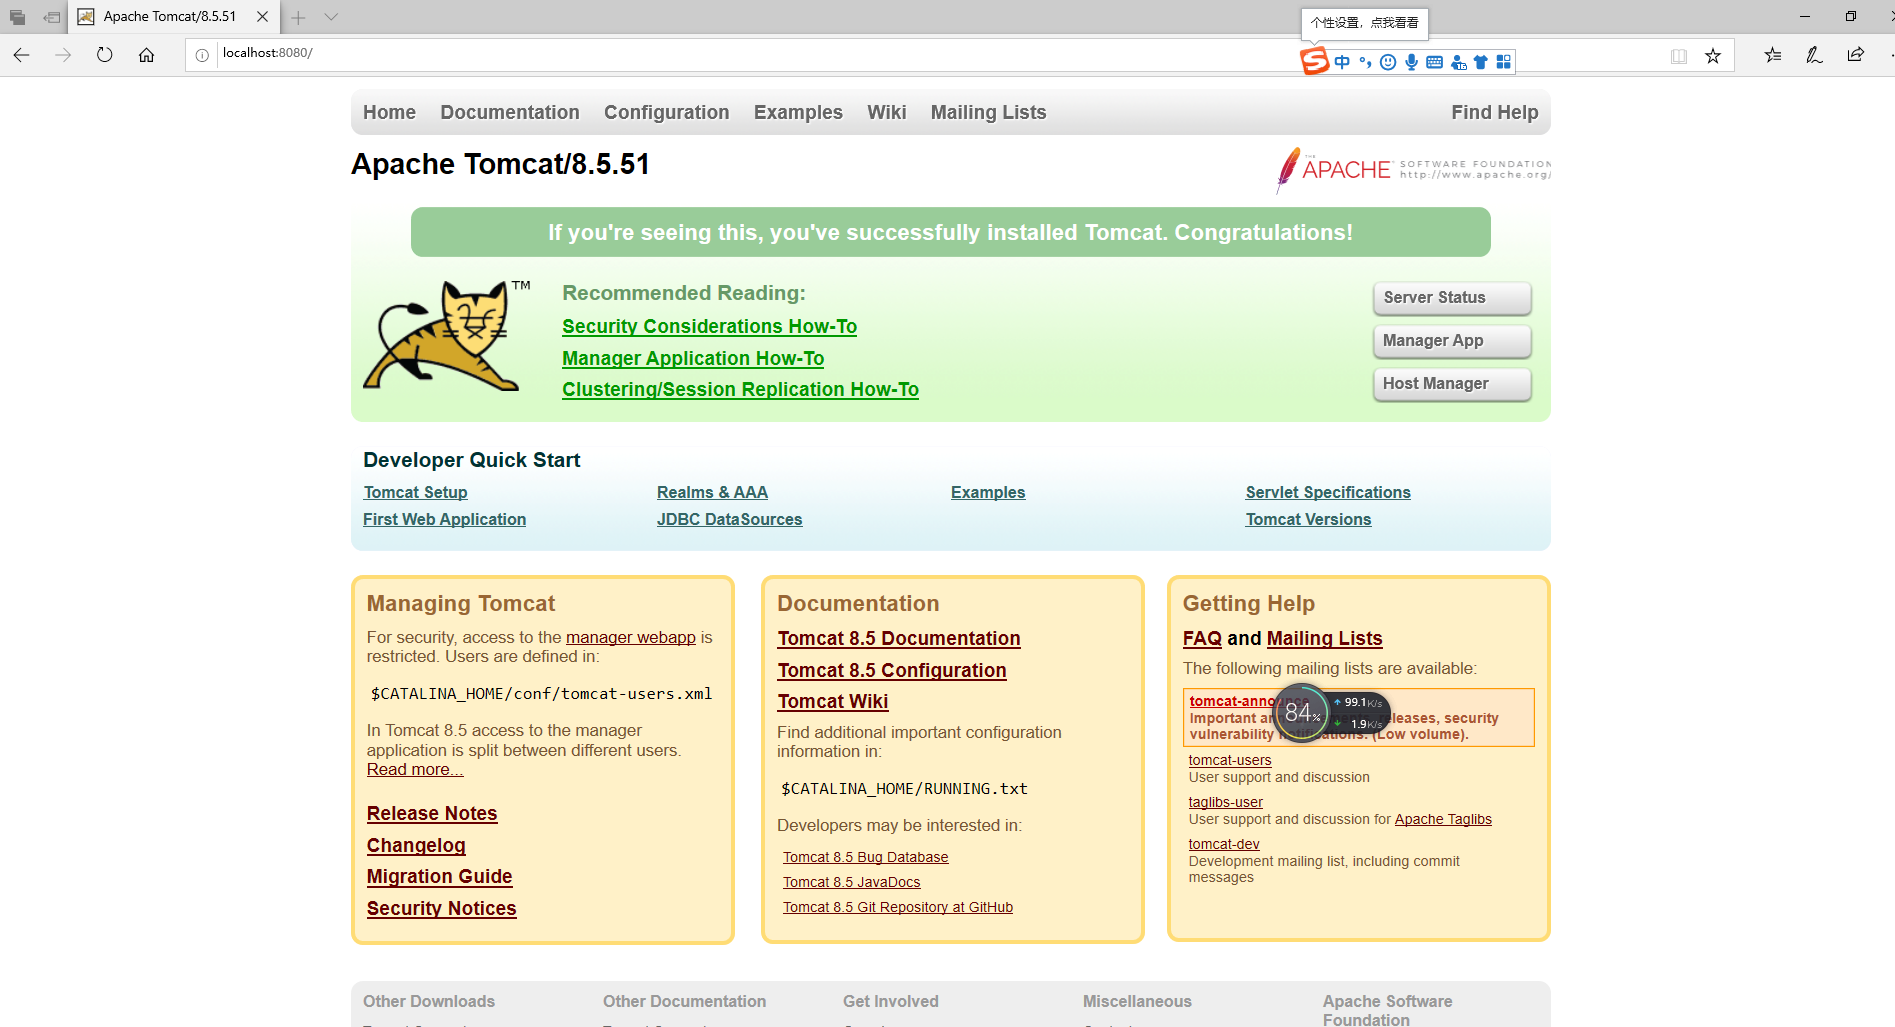The height and width of the screenshot is (1027, 1895).
Task: Switch to the Examples navigation tab
Action: click(x=798, y=112)
